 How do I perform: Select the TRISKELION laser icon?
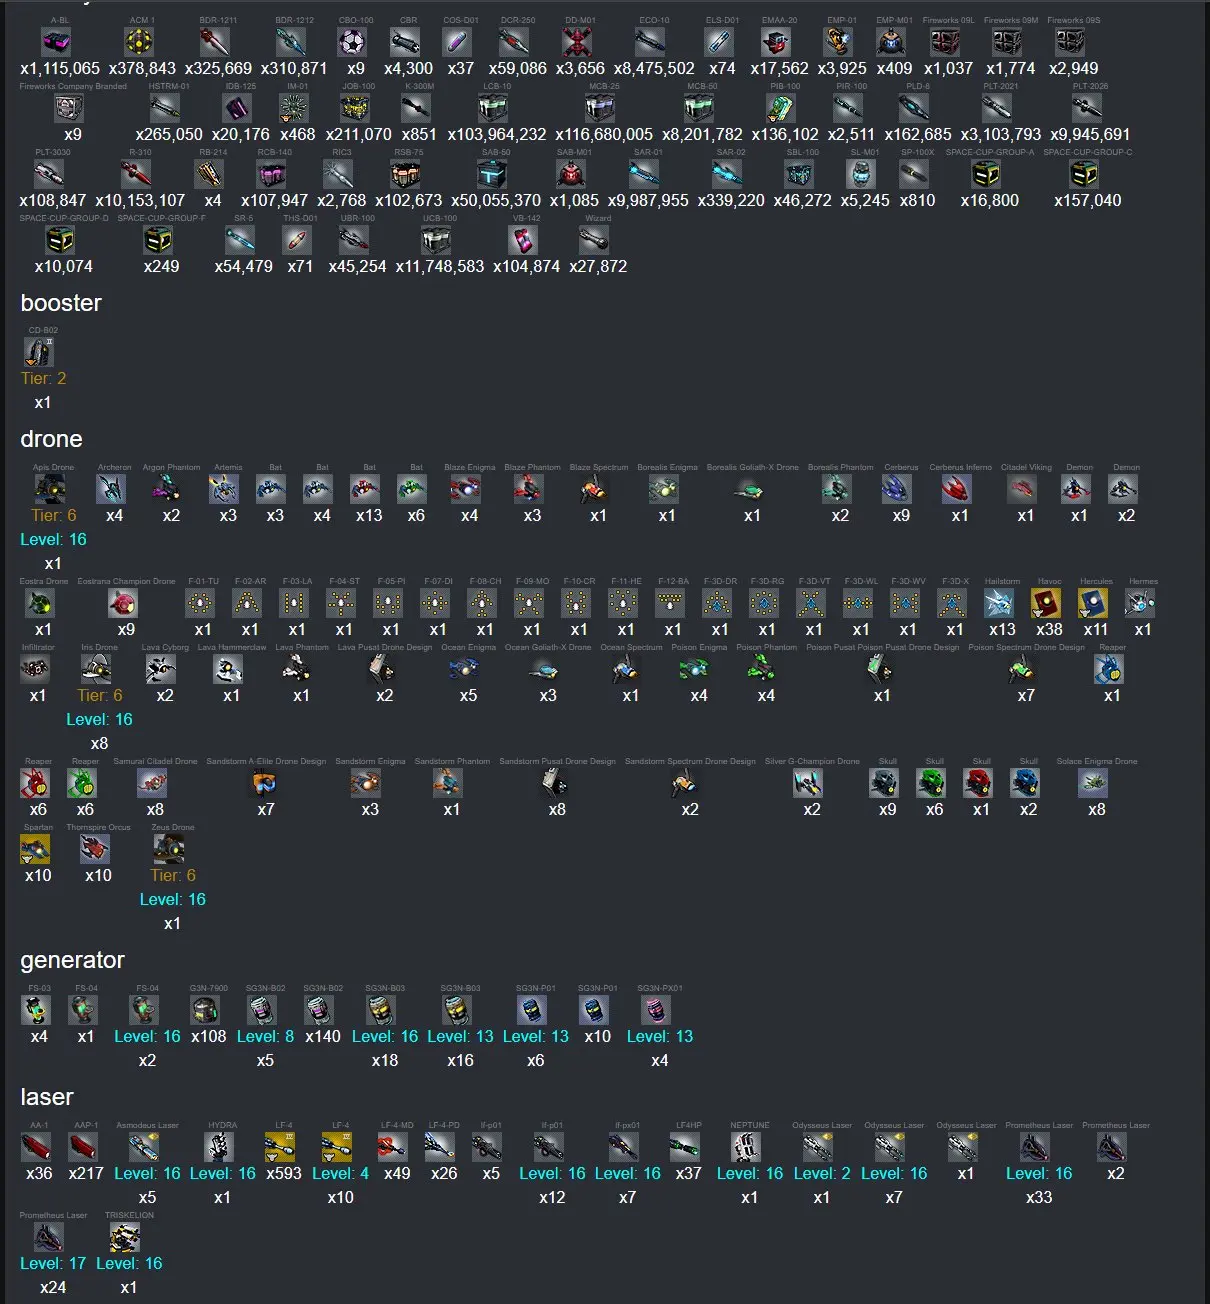click(125, 1237)
